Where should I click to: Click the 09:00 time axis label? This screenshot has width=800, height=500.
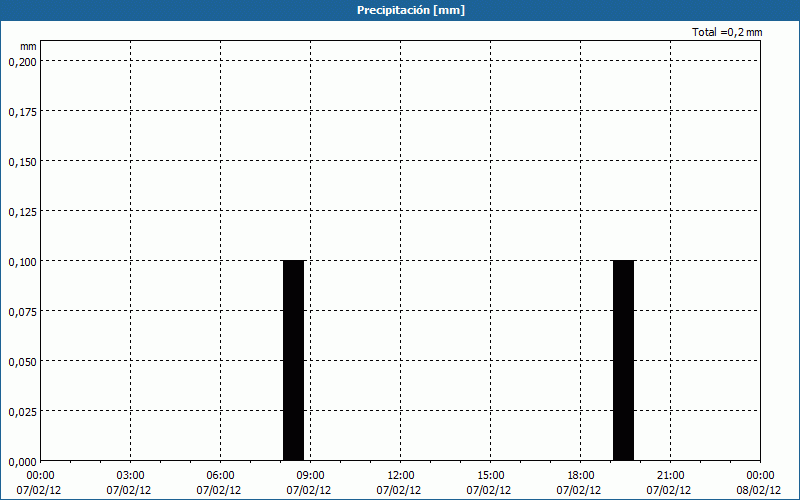pyautogui.click(x=311, y=476)
